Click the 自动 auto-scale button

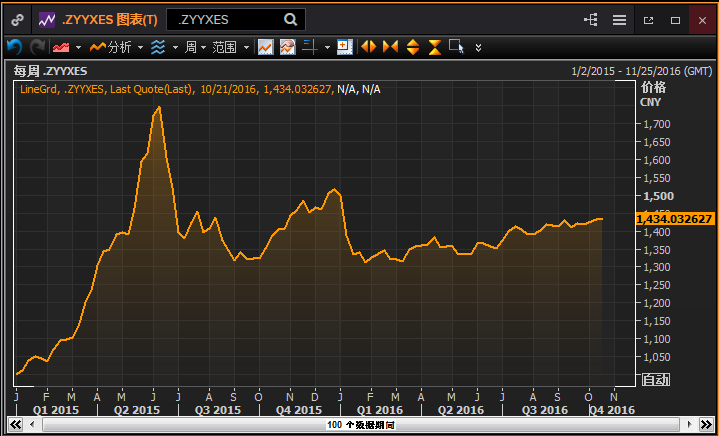tap(655, 379)
